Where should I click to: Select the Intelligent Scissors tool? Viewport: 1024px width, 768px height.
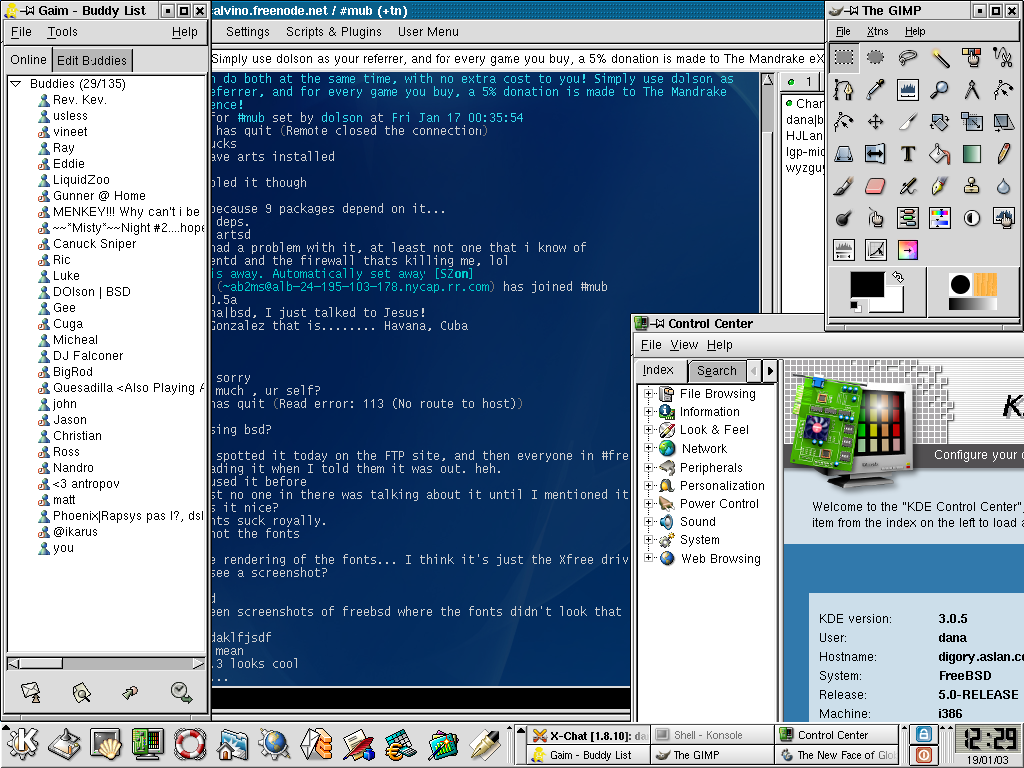[1004, 57]
